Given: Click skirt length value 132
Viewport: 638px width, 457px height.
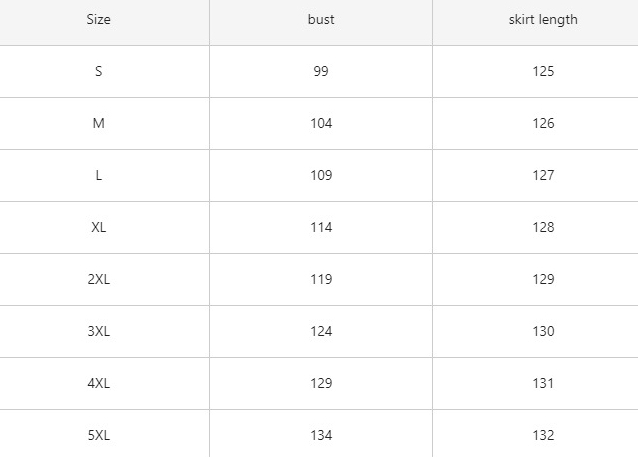Looking at the screenshot, I should point(543,436).
